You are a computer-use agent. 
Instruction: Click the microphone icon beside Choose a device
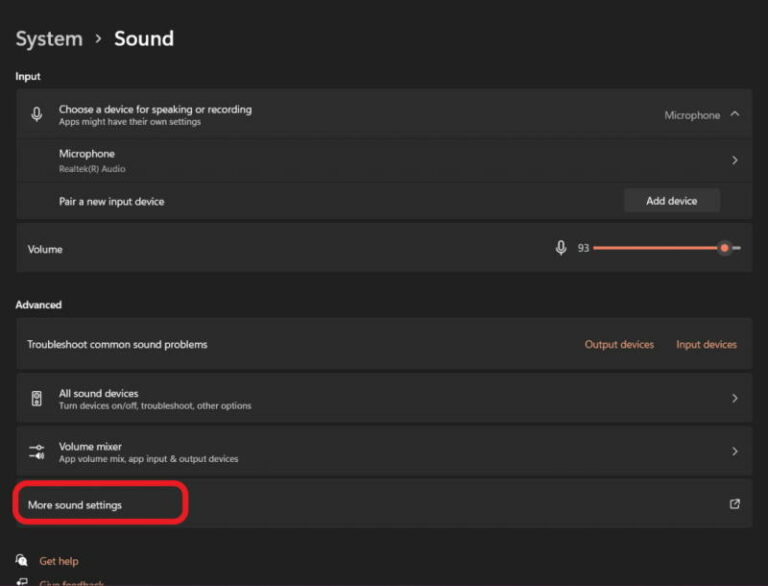(x=37, y=114)
